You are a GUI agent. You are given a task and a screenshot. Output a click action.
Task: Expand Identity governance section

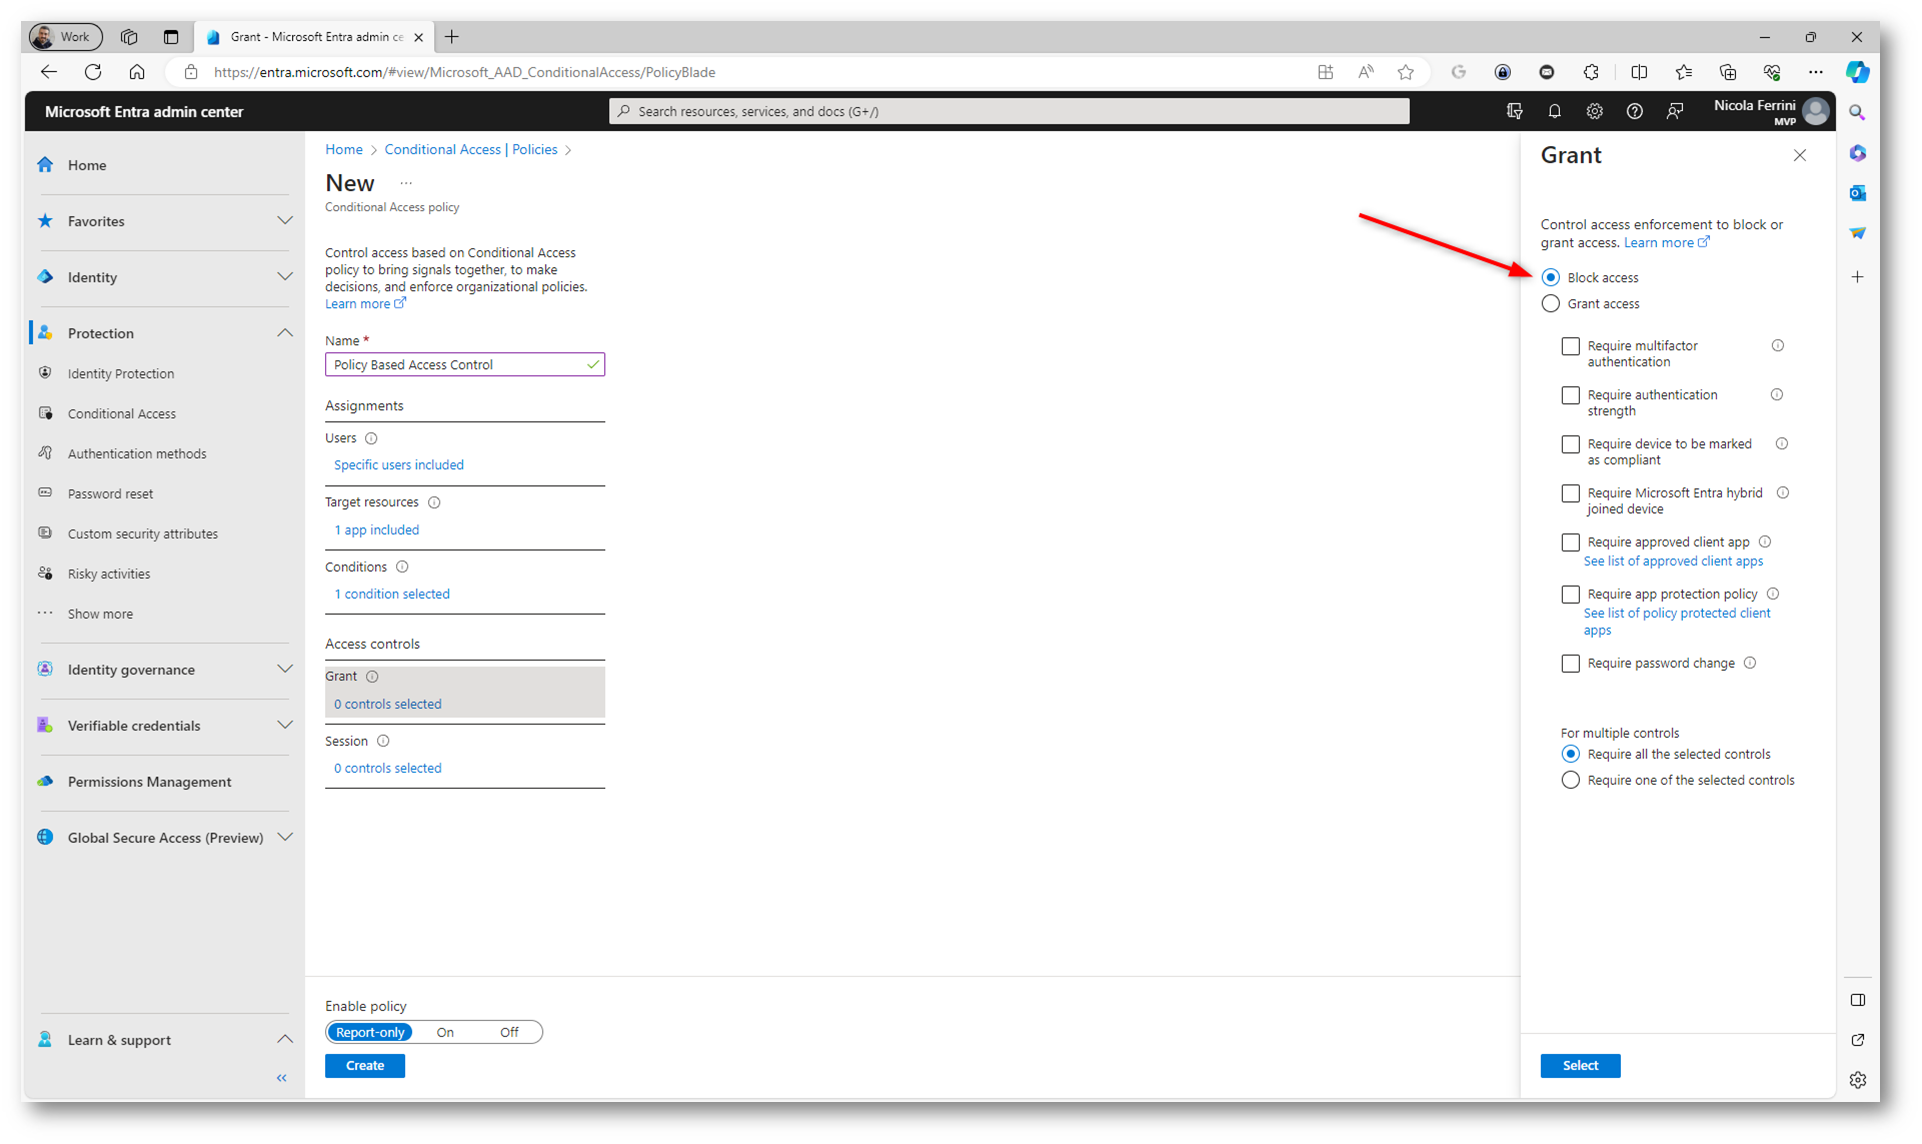pyautogui.click(x=285, y=669)
